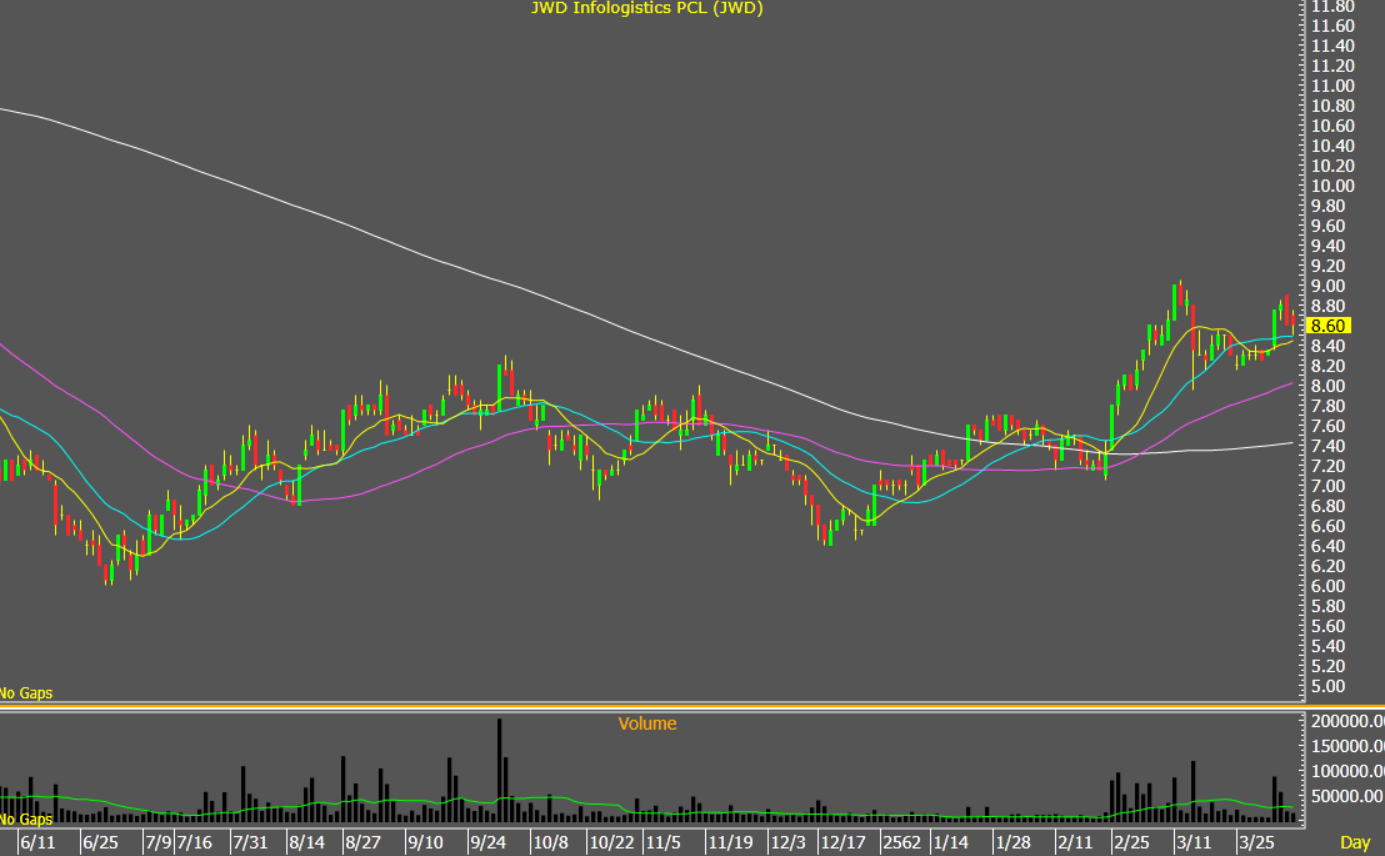Screen dimensions: 1385x856
Task: Select the 2/11 date label
Action: click(1075, 842)
